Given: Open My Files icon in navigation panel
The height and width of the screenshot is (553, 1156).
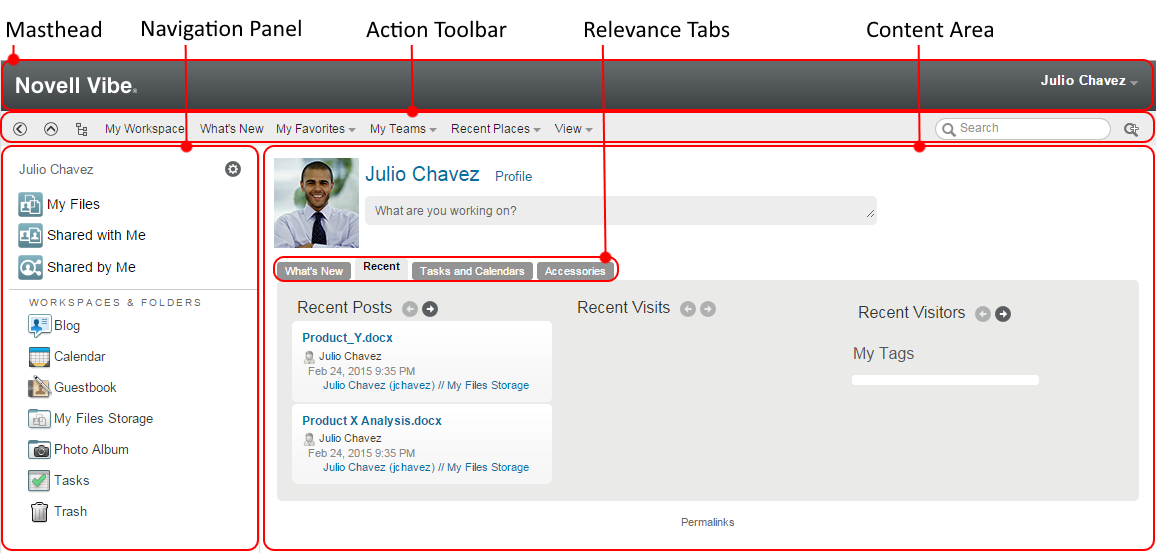Looking at the screenshot, I should pos(30,204).
